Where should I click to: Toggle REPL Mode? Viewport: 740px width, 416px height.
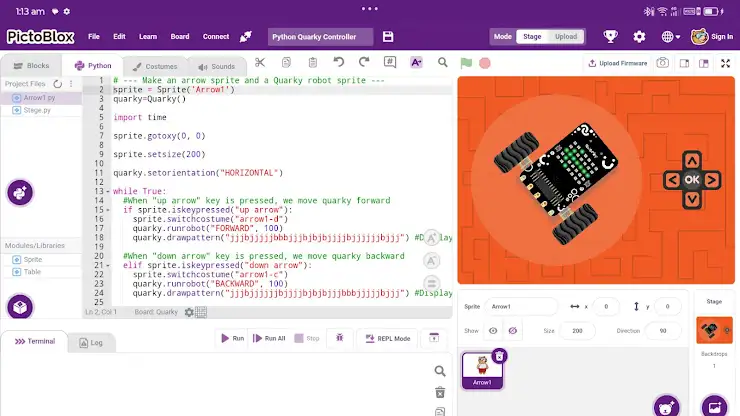387,339
